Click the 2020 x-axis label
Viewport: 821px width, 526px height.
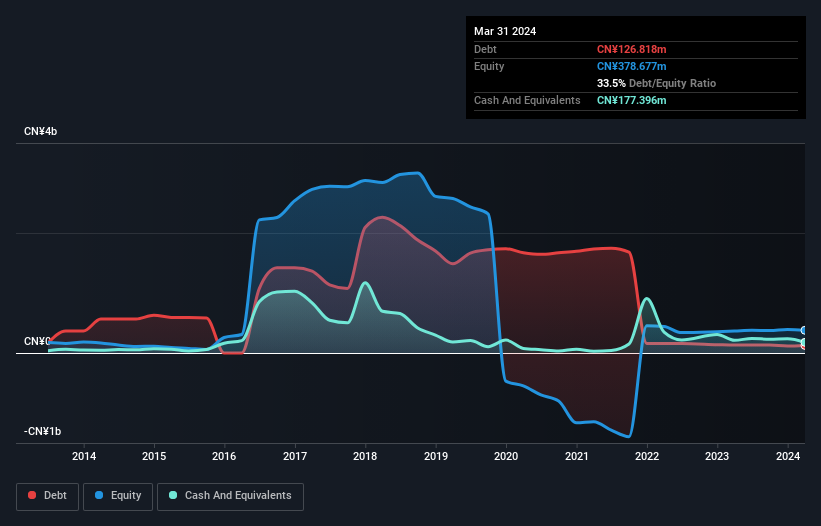[506, 456]
